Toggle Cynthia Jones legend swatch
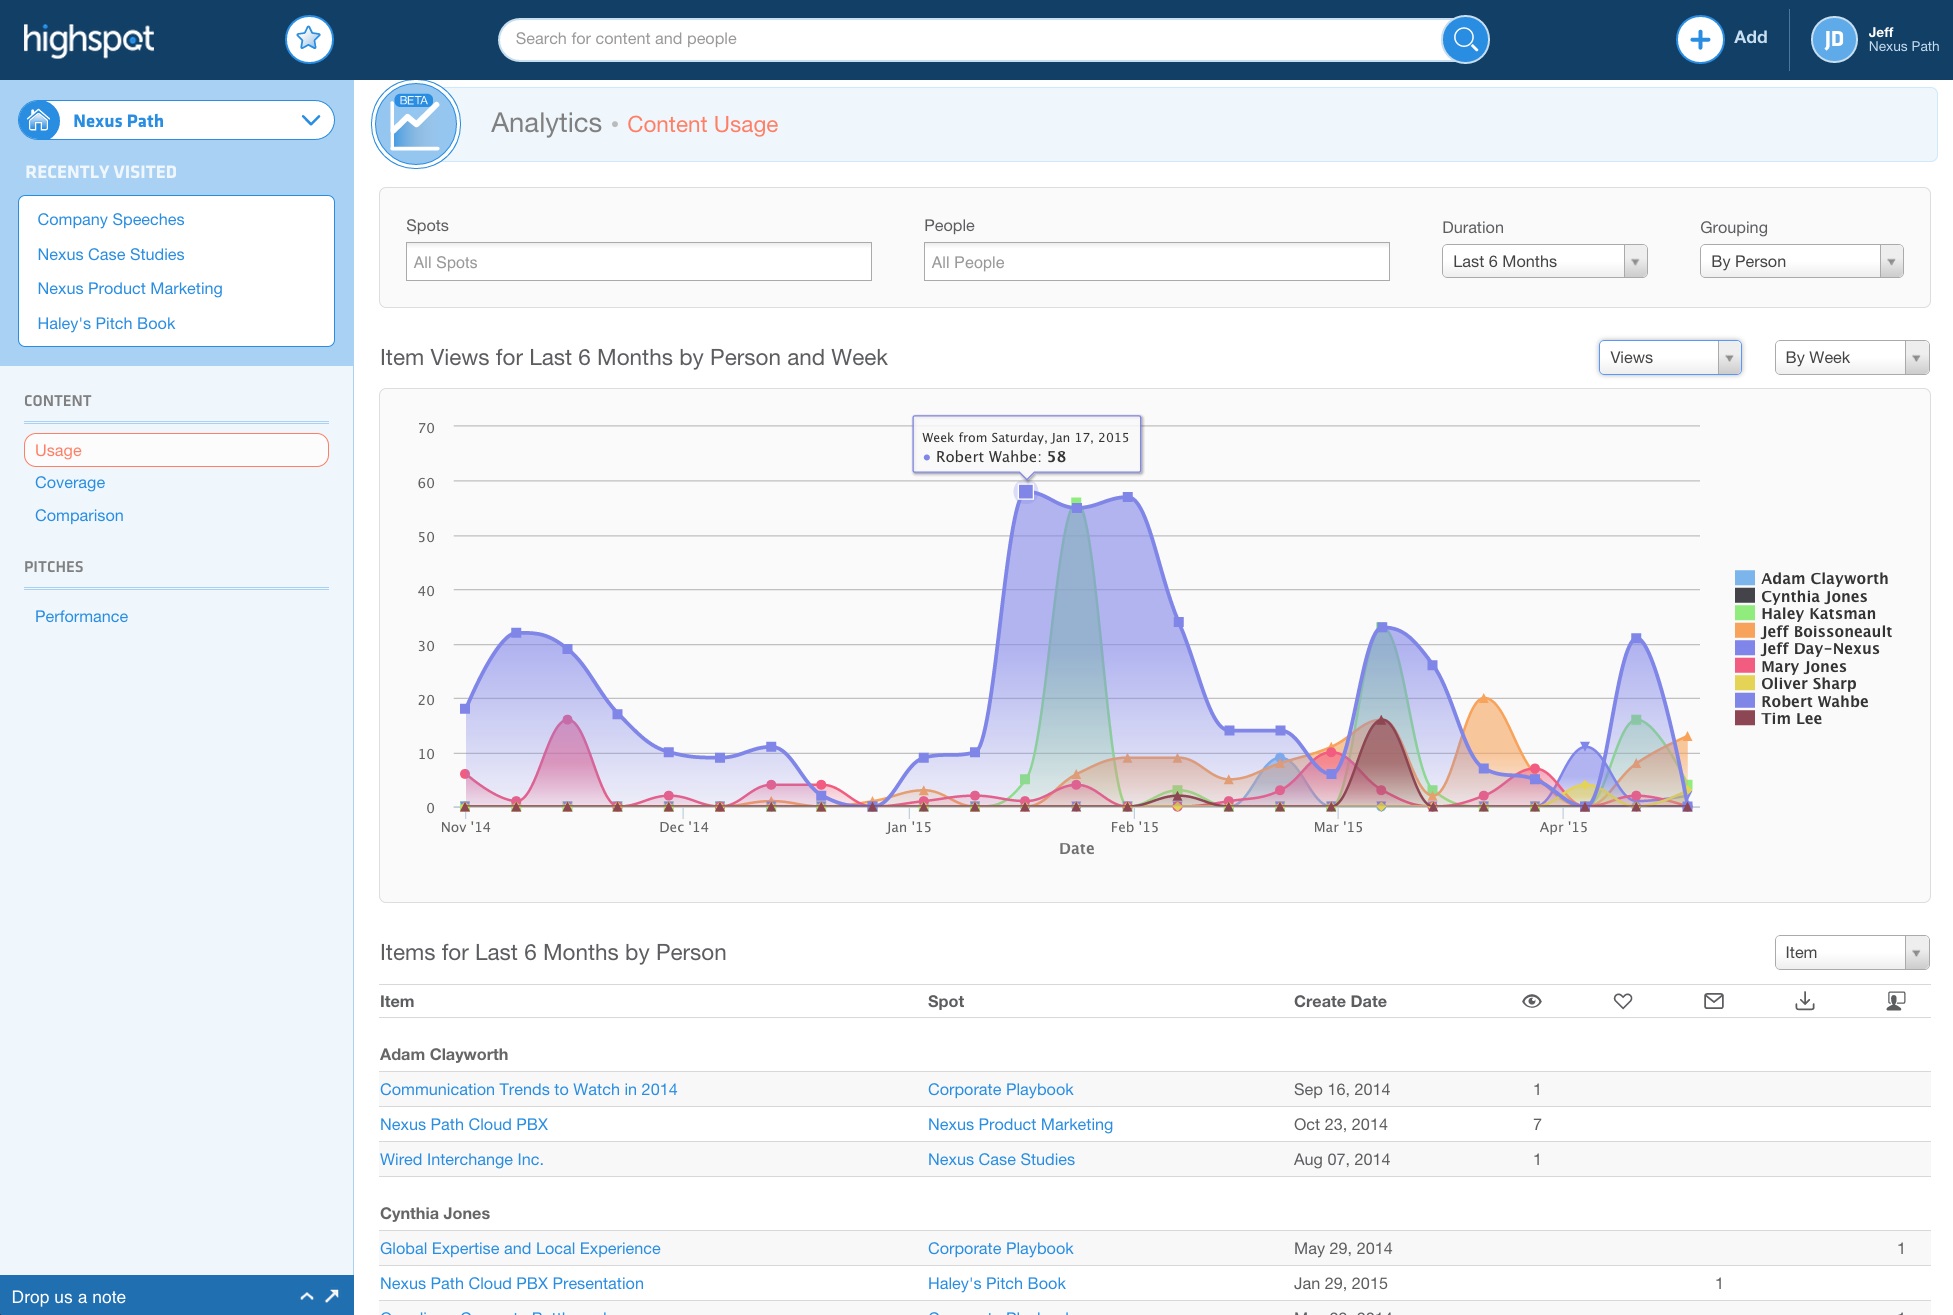Viewport: 1953px width, 1315px height. pyautogui.click(x=1744, y=596)
